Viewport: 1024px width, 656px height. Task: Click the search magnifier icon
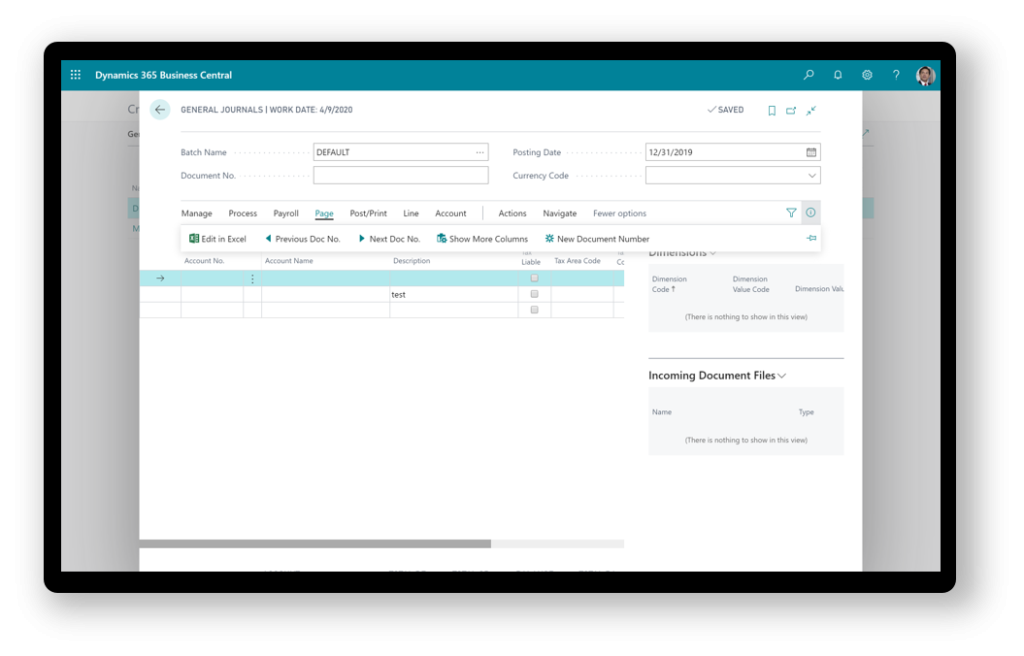coord(808,75)
